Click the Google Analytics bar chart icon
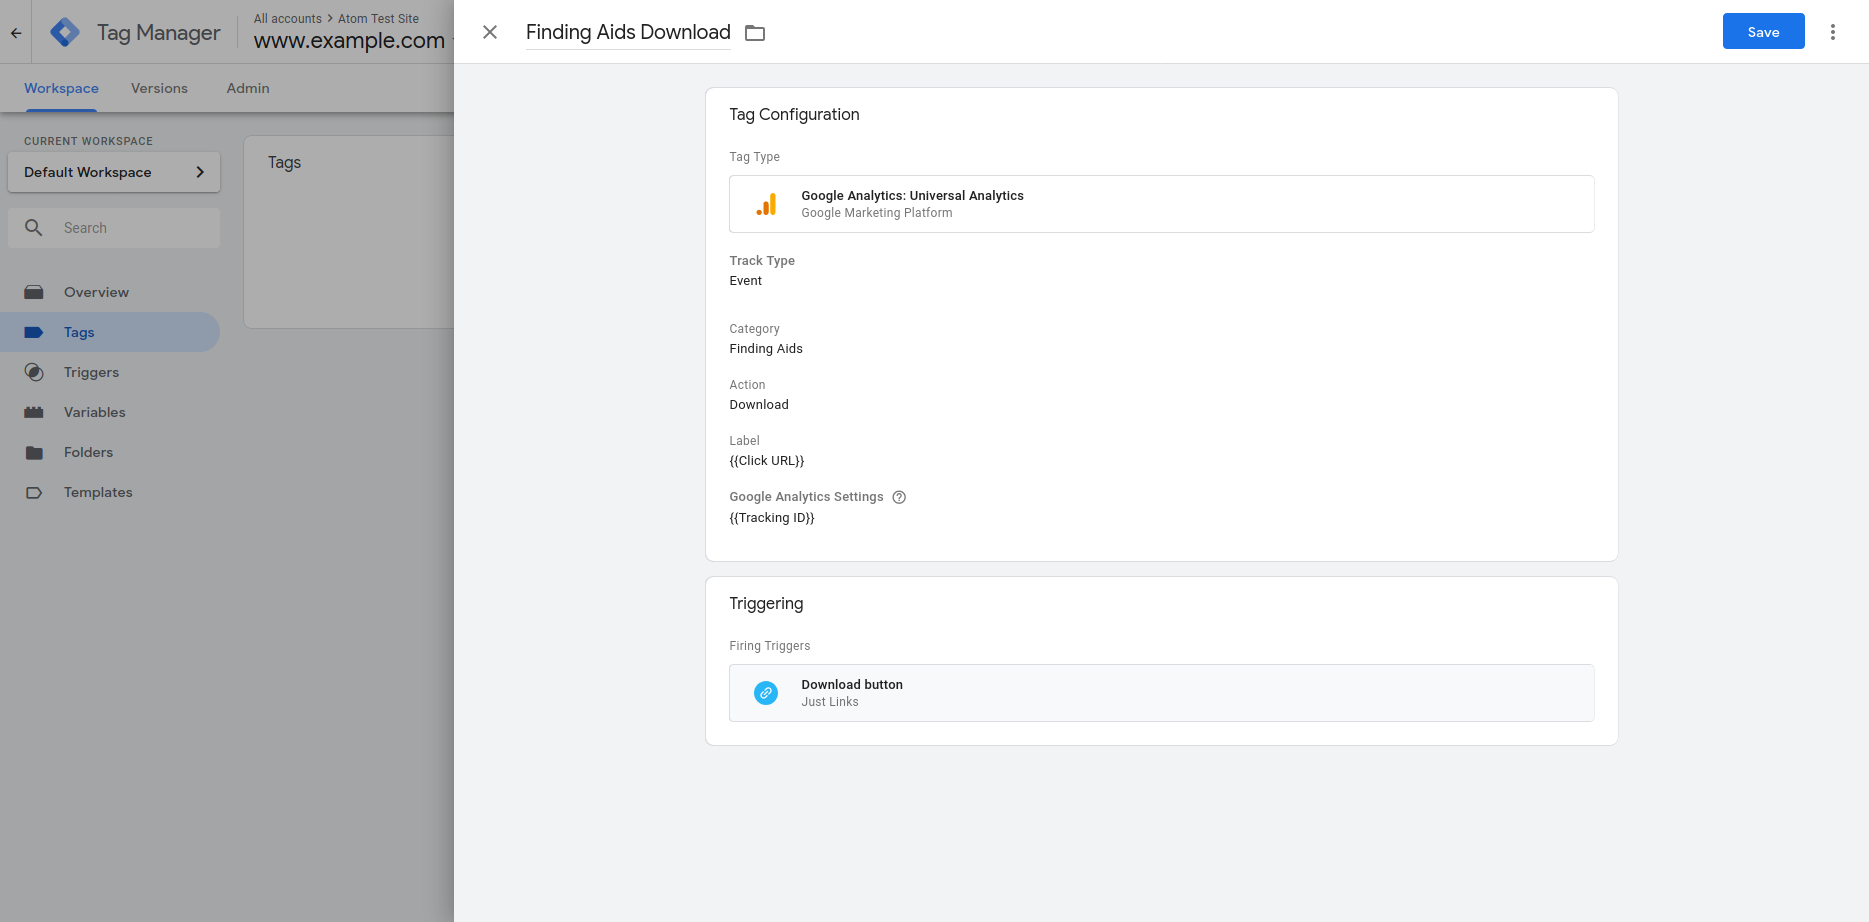 click(x=766, y=204)
